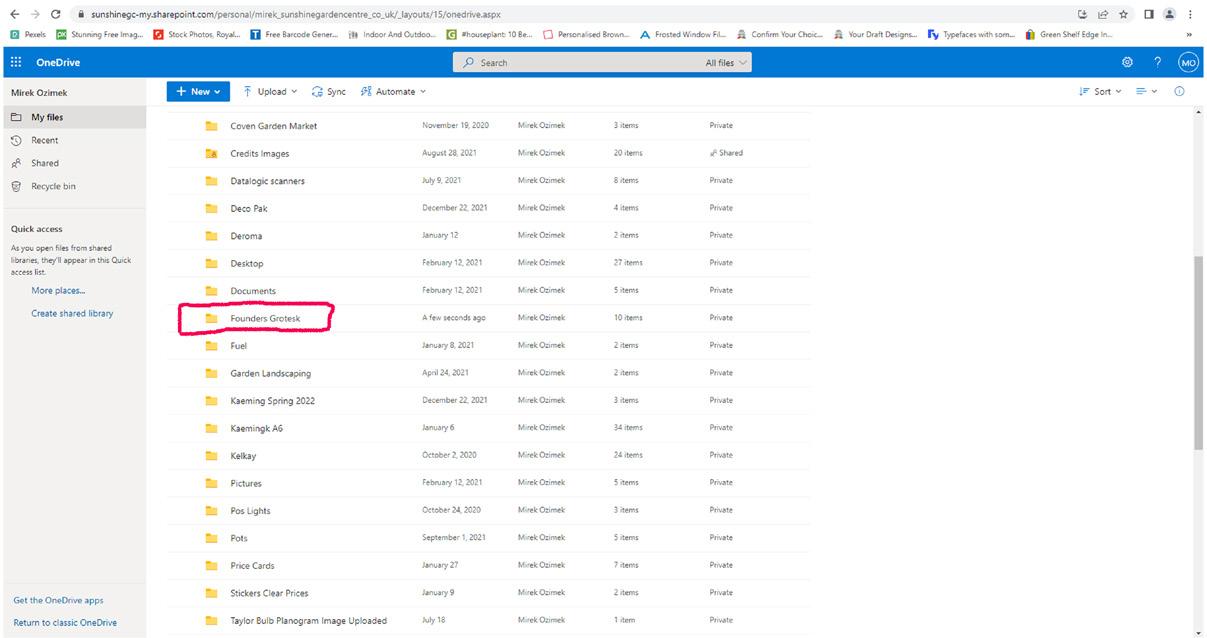Open the MO account avatar menu
The height and width of the screenshot is (638, 1207).
pos(1188,62)
